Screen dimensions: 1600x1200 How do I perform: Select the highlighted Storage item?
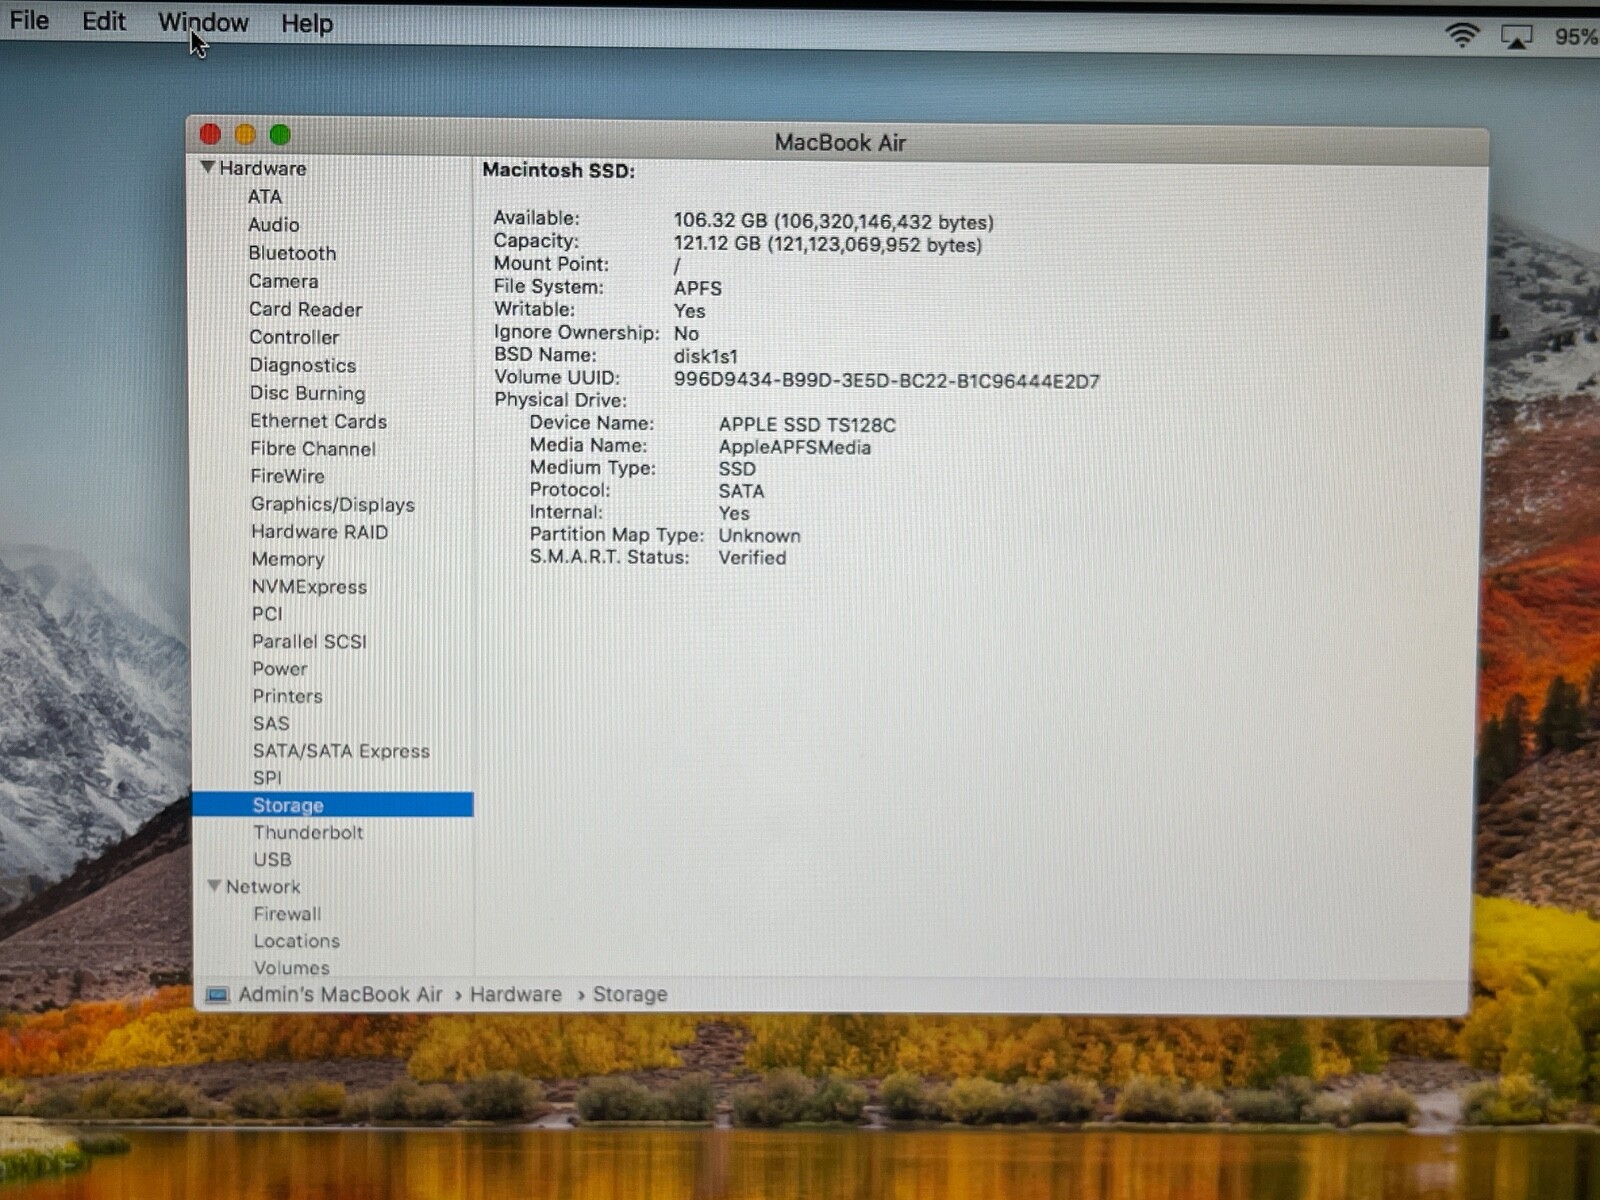click(332, 805)
